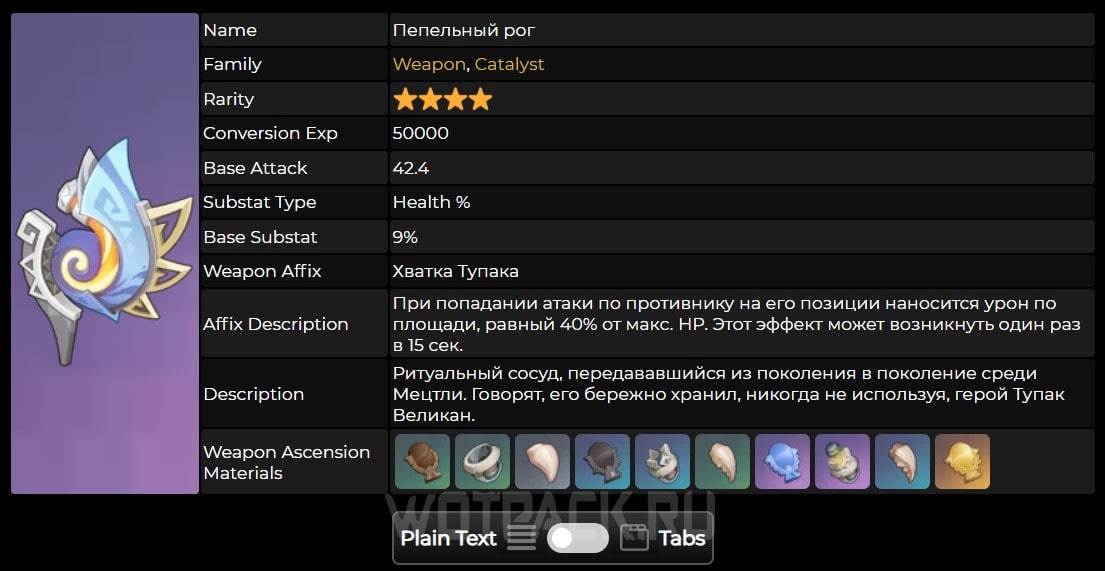The image size is (1105, 571).
Task: Click the blue mask on purple background
Action: tap(782, 462)
